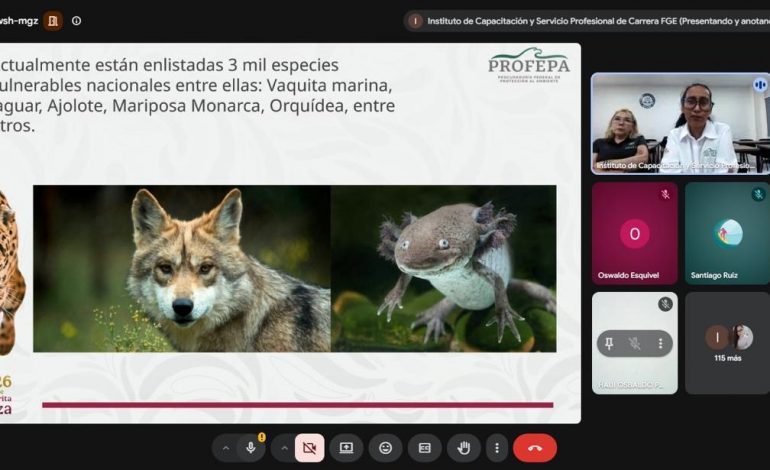770x470 pixels.
Task: Click the presenter banner at top
Action: (587, 21)
